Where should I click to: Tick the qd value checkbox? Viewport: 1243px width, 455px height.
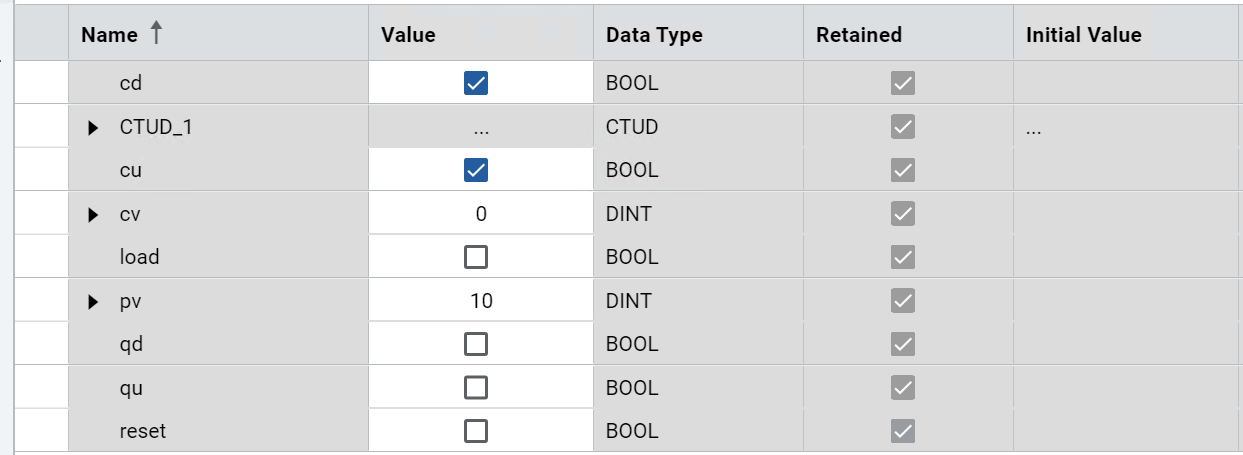click(476, 344)
